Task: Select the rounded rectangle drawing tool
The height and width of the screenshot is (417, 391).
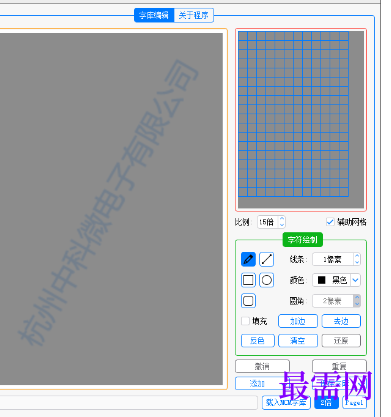Action: (248, 301)
